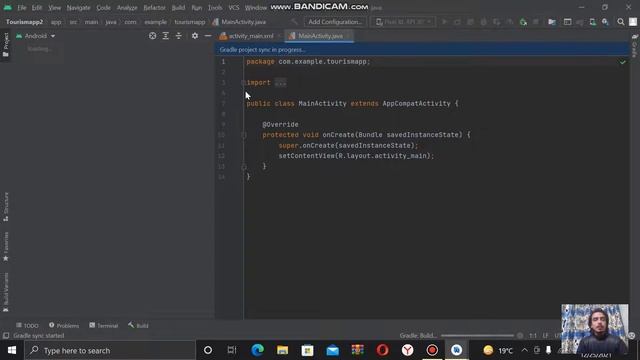The height and width of the screenshot is (360, 640).
Task: Open the Window menu
Action: 256,8
